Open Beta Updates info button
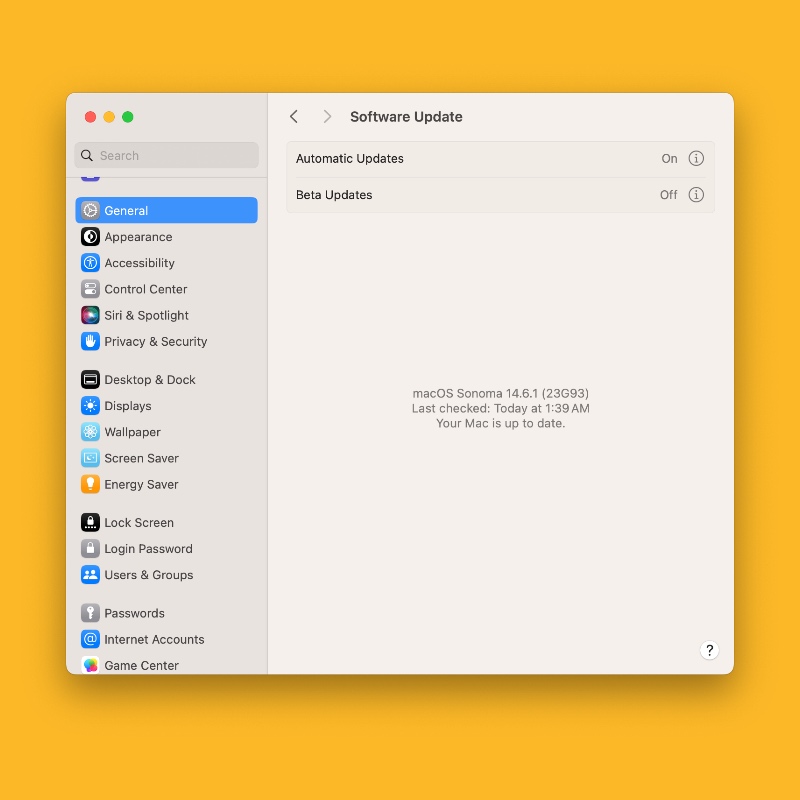 coord(696,195)
